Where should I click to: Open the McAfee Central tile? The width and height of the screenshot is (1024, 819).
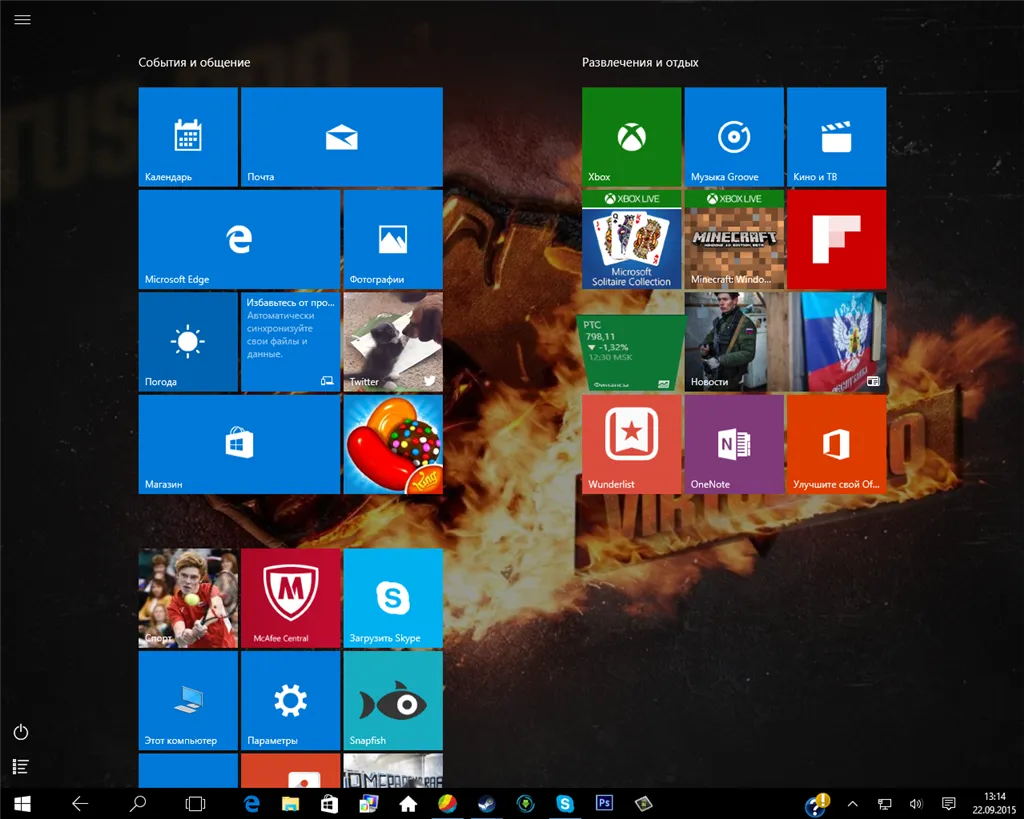291,598
